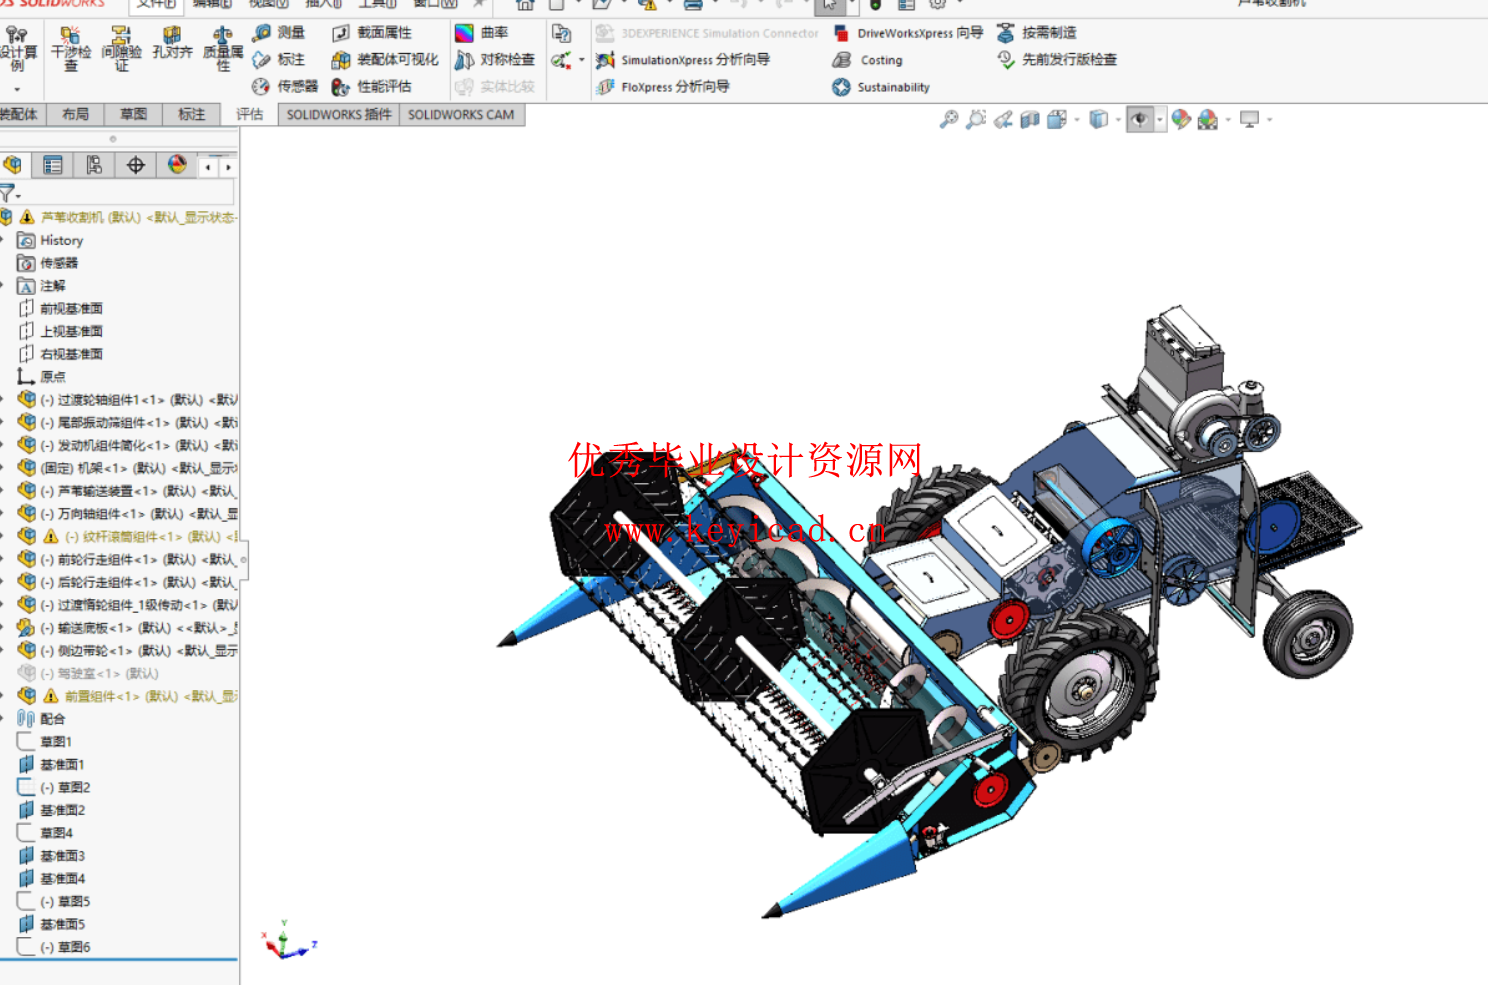The width and height of the screenshot is (1488, 985).
Task: Open the Display Style dropdown arrow
Action: coord(1118,120)
